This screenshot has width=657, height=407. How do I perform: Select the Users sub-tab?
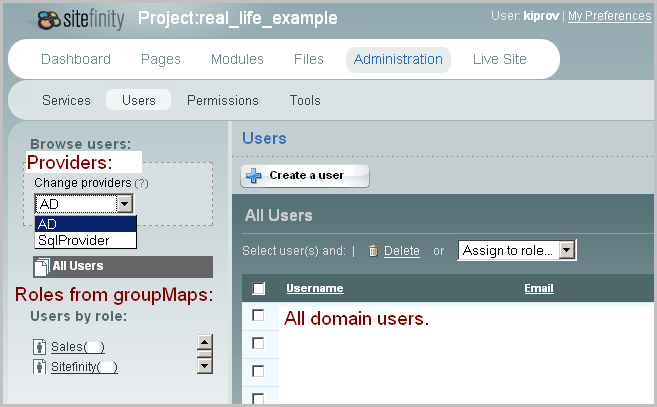point(139,100)
